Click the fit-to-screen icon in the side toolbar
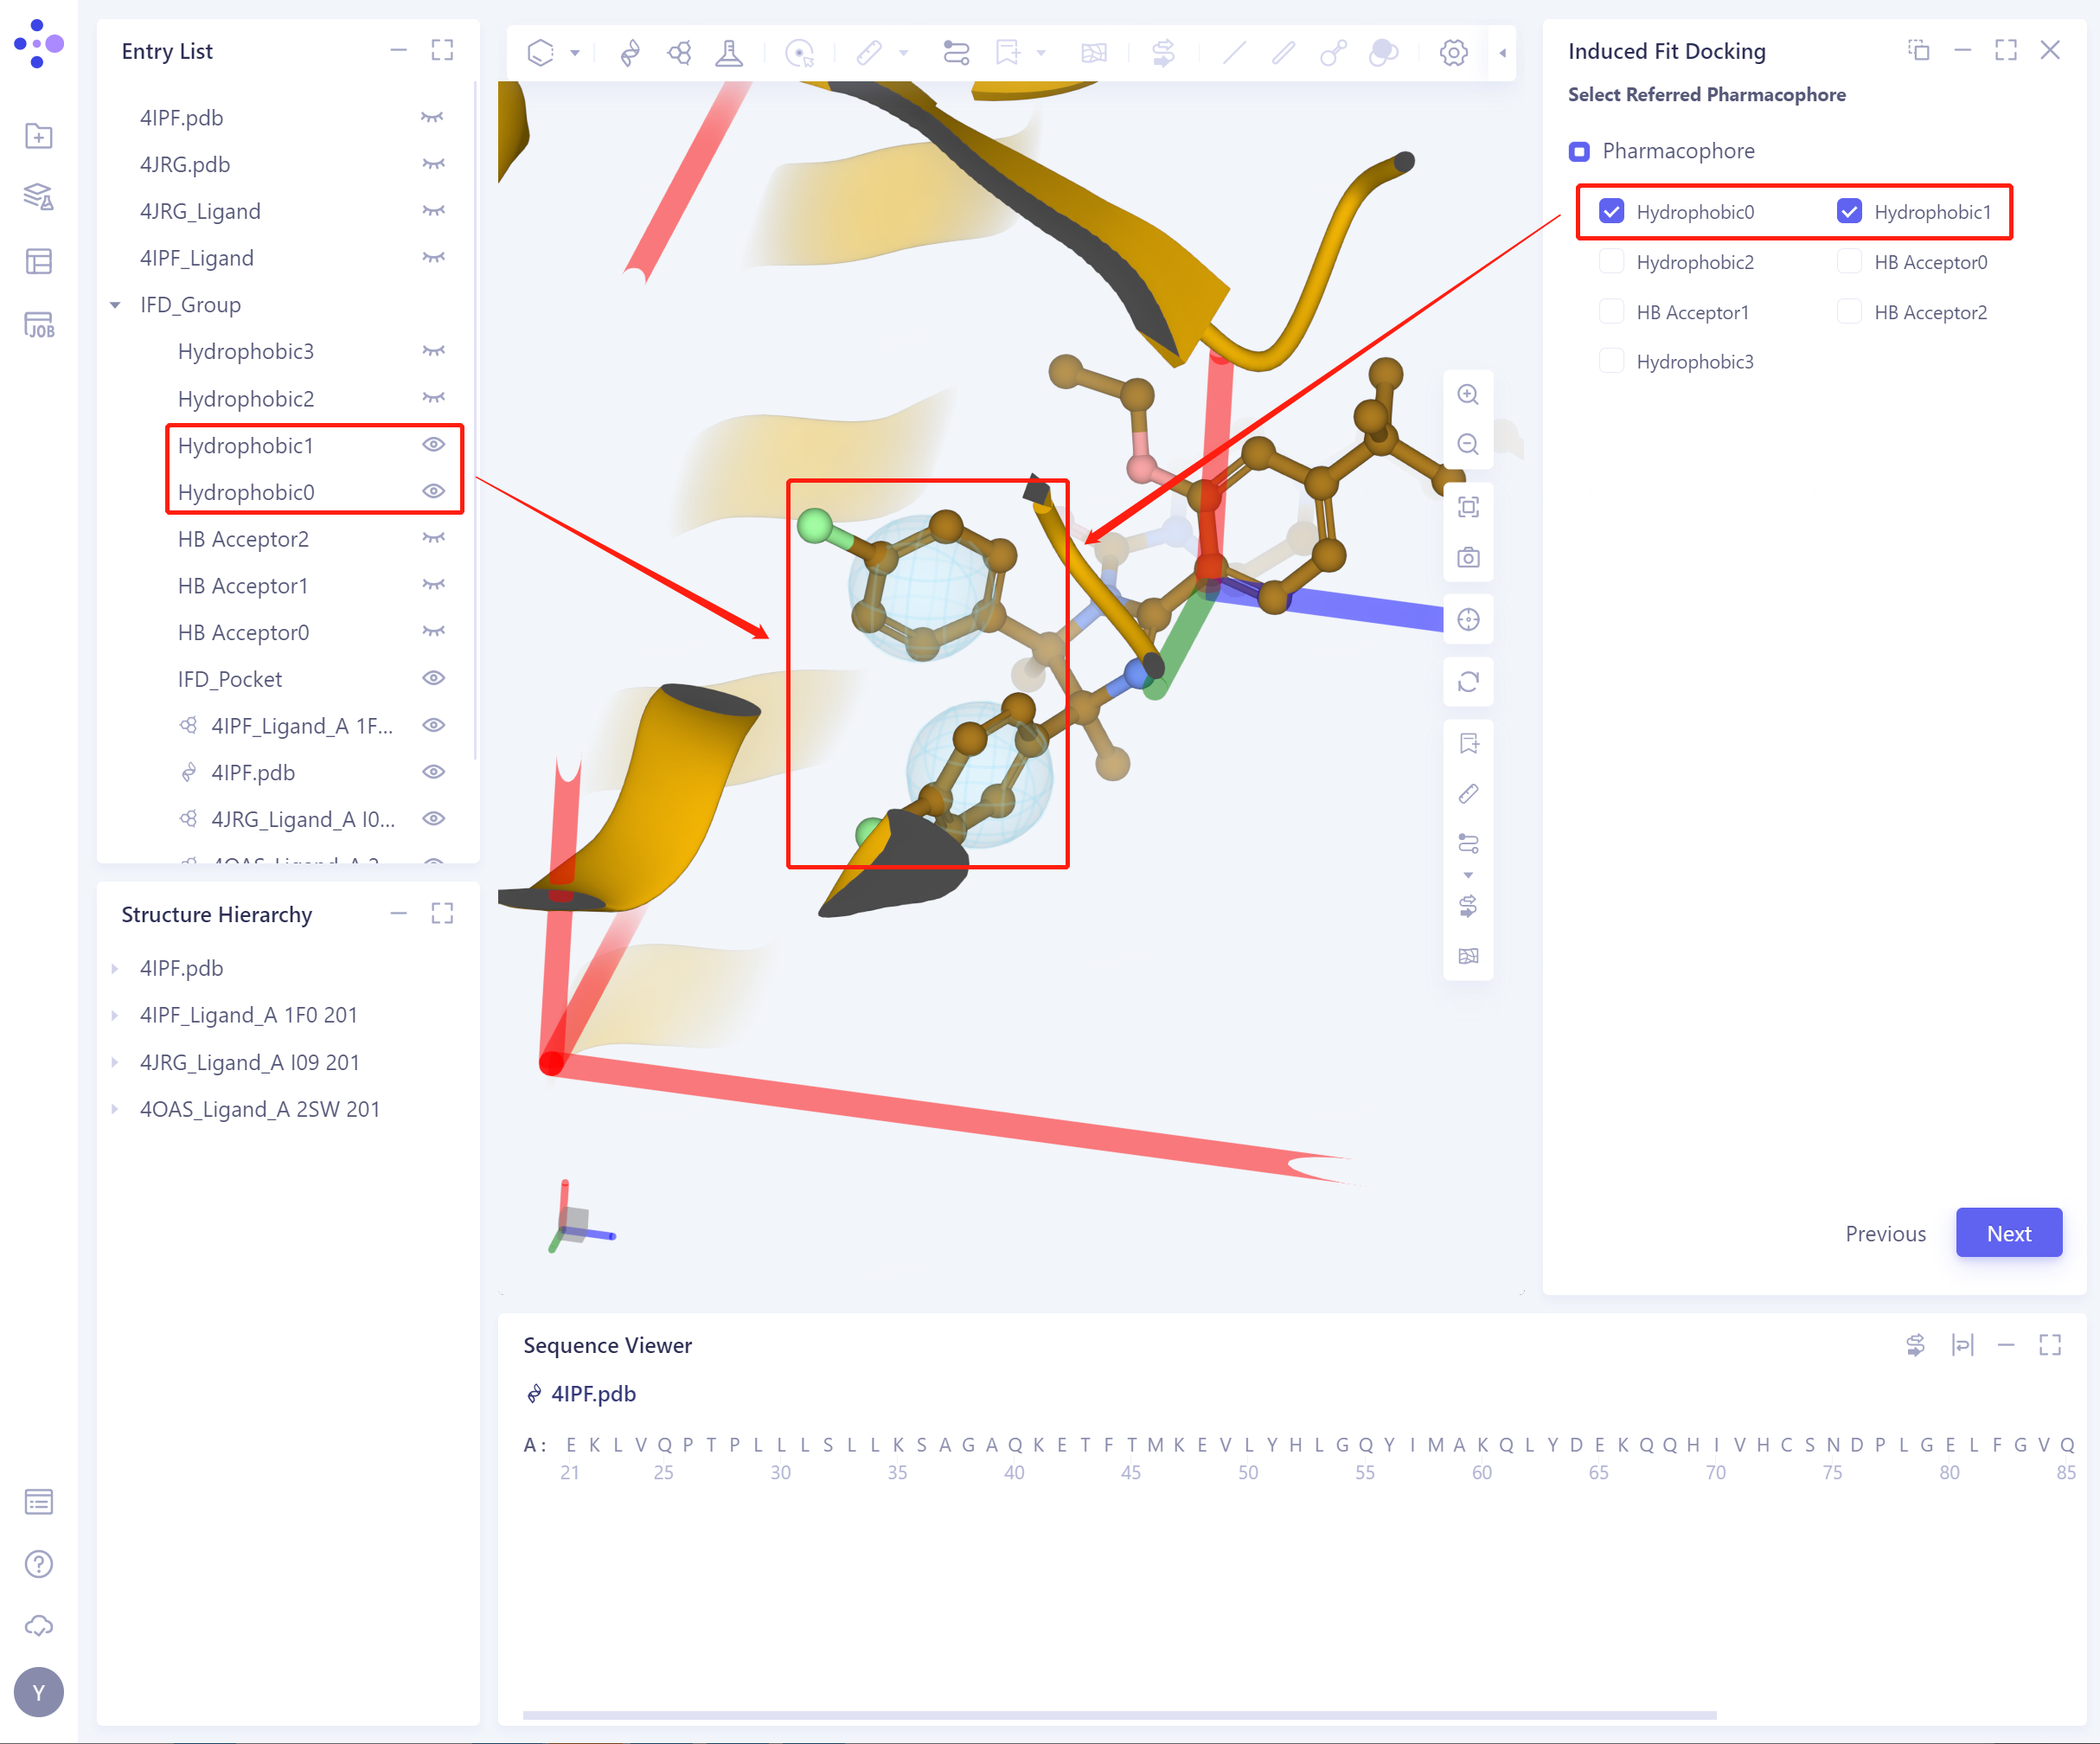 click(1468, 507)
